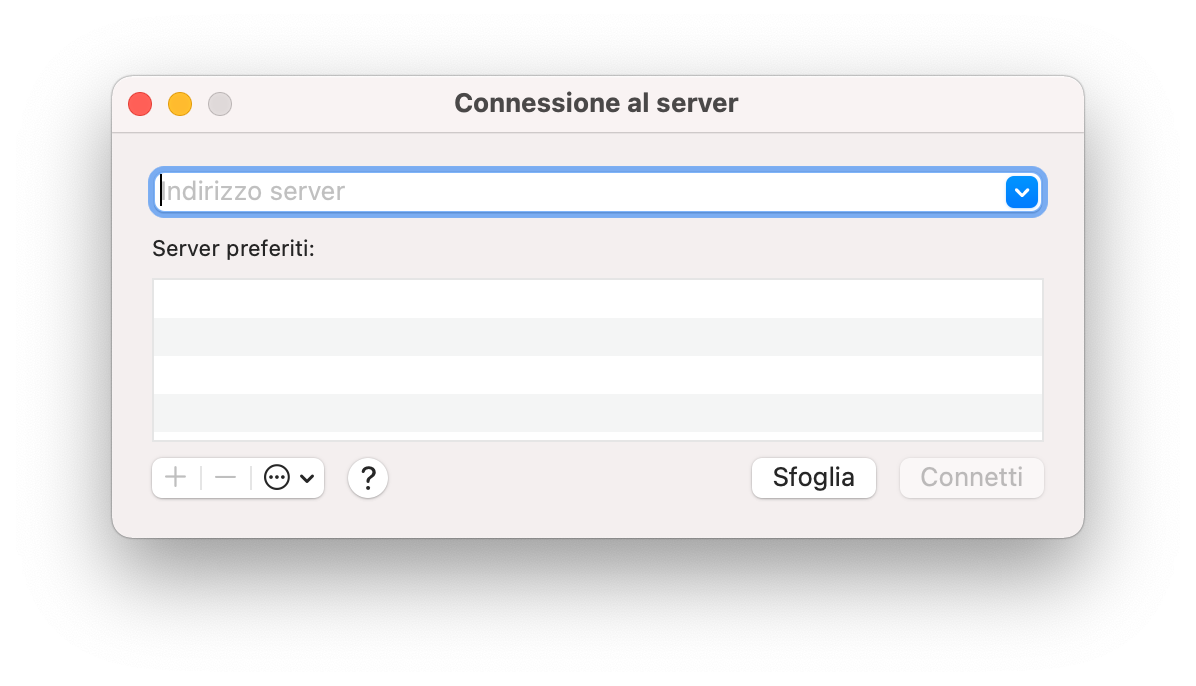Expand the chevron beside the ellipsis icon

307,479
